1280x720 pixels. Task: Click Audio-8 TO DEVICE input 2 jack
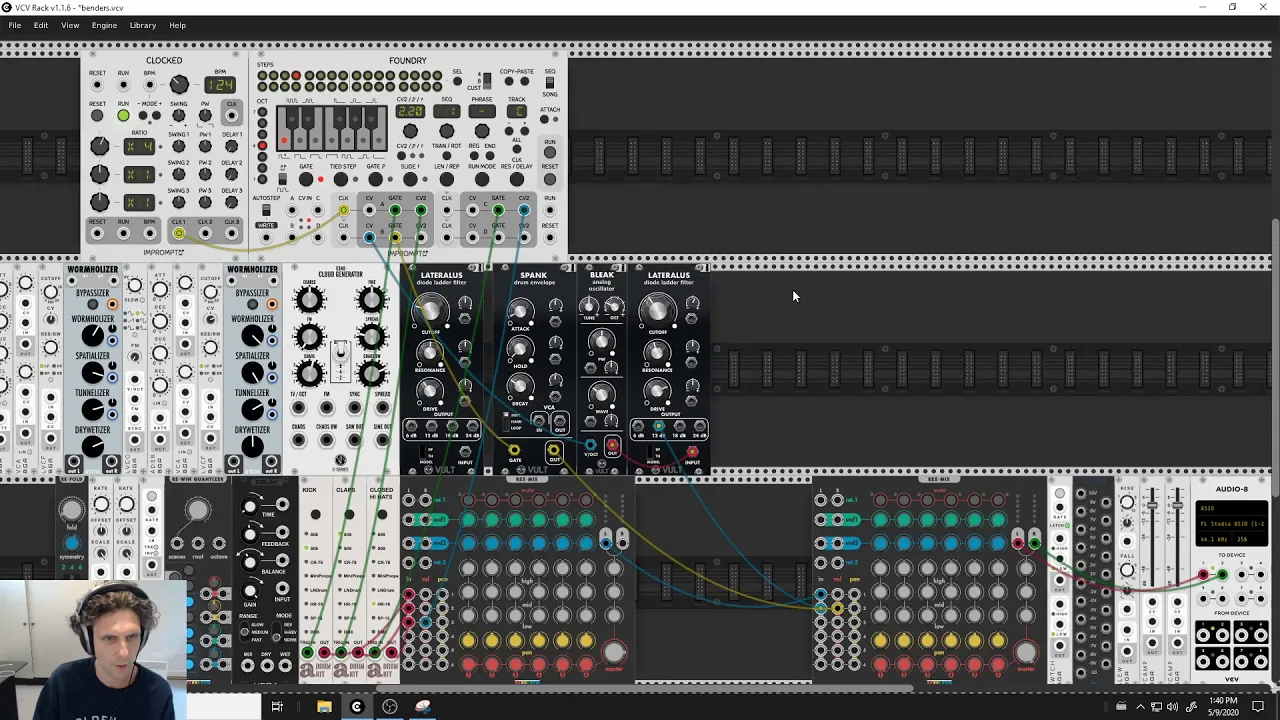tap(1222, 574)
